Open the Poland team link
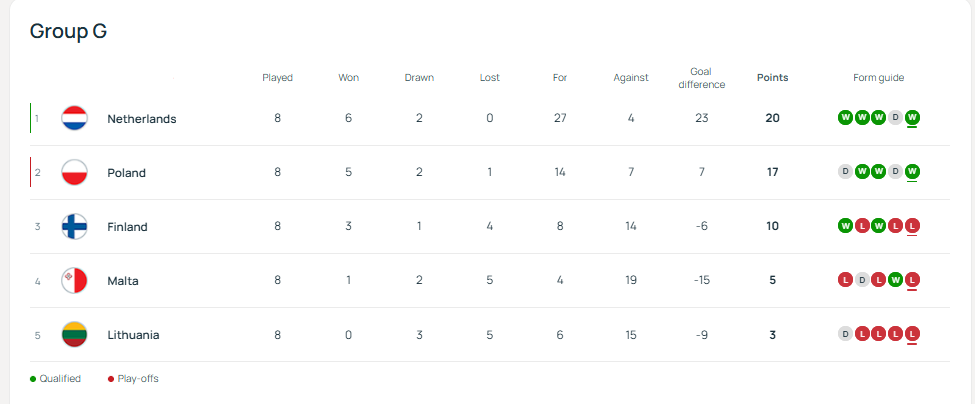The height and width of the screenshot is (404, 975). [x=127, y=173]
